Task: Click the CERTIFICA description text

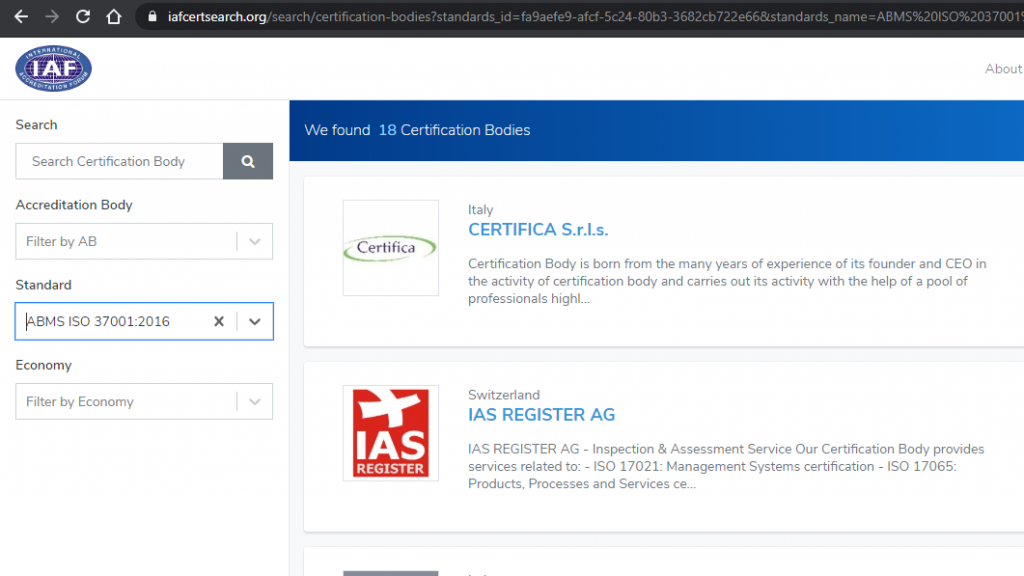Action: pos(727,281)
